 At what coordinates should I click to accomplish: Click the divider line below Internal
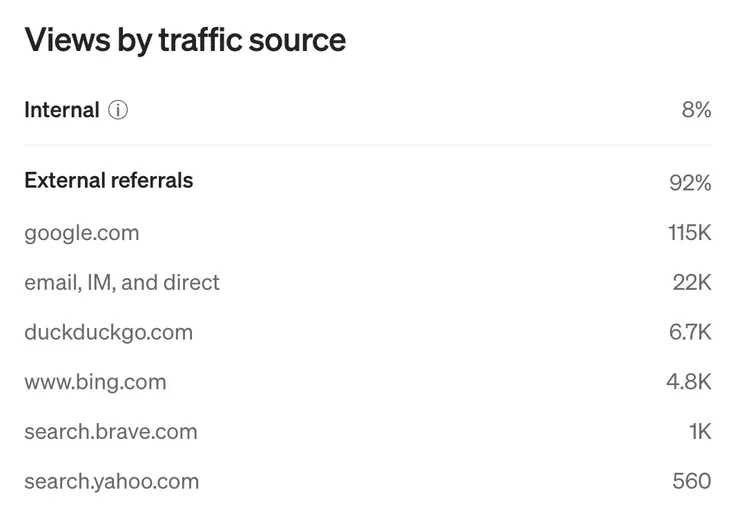[x=368, y=146]
